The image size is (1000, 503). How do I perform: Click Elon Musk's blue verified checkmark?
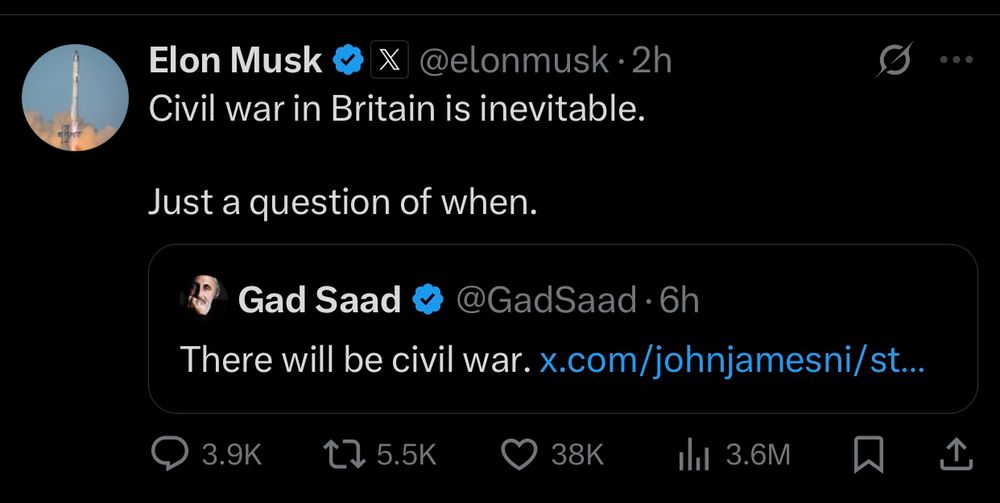coord(348,61)
